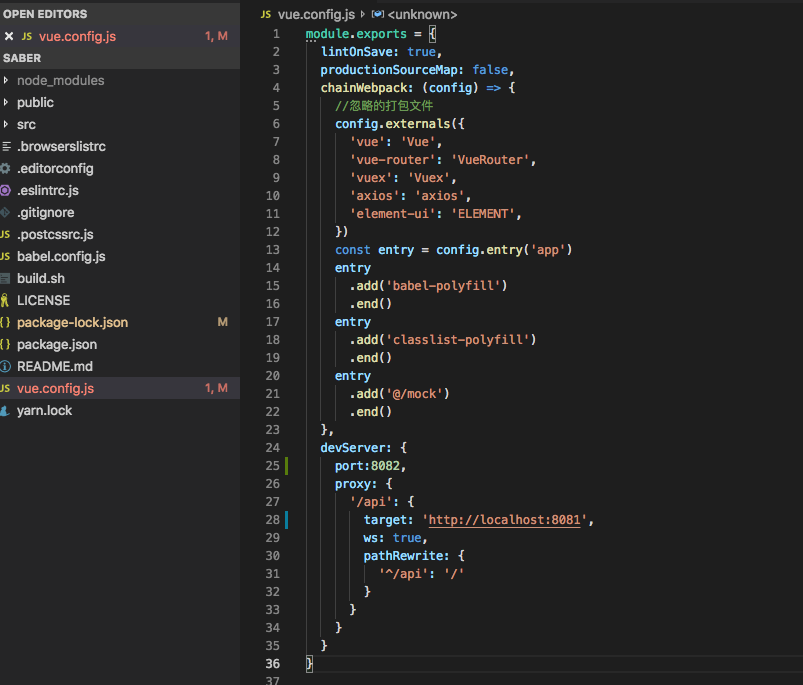The width and height of the screenshot is (803, 685).
Task: Expand the node_modules folder
Action: click(x=6, y=80)
